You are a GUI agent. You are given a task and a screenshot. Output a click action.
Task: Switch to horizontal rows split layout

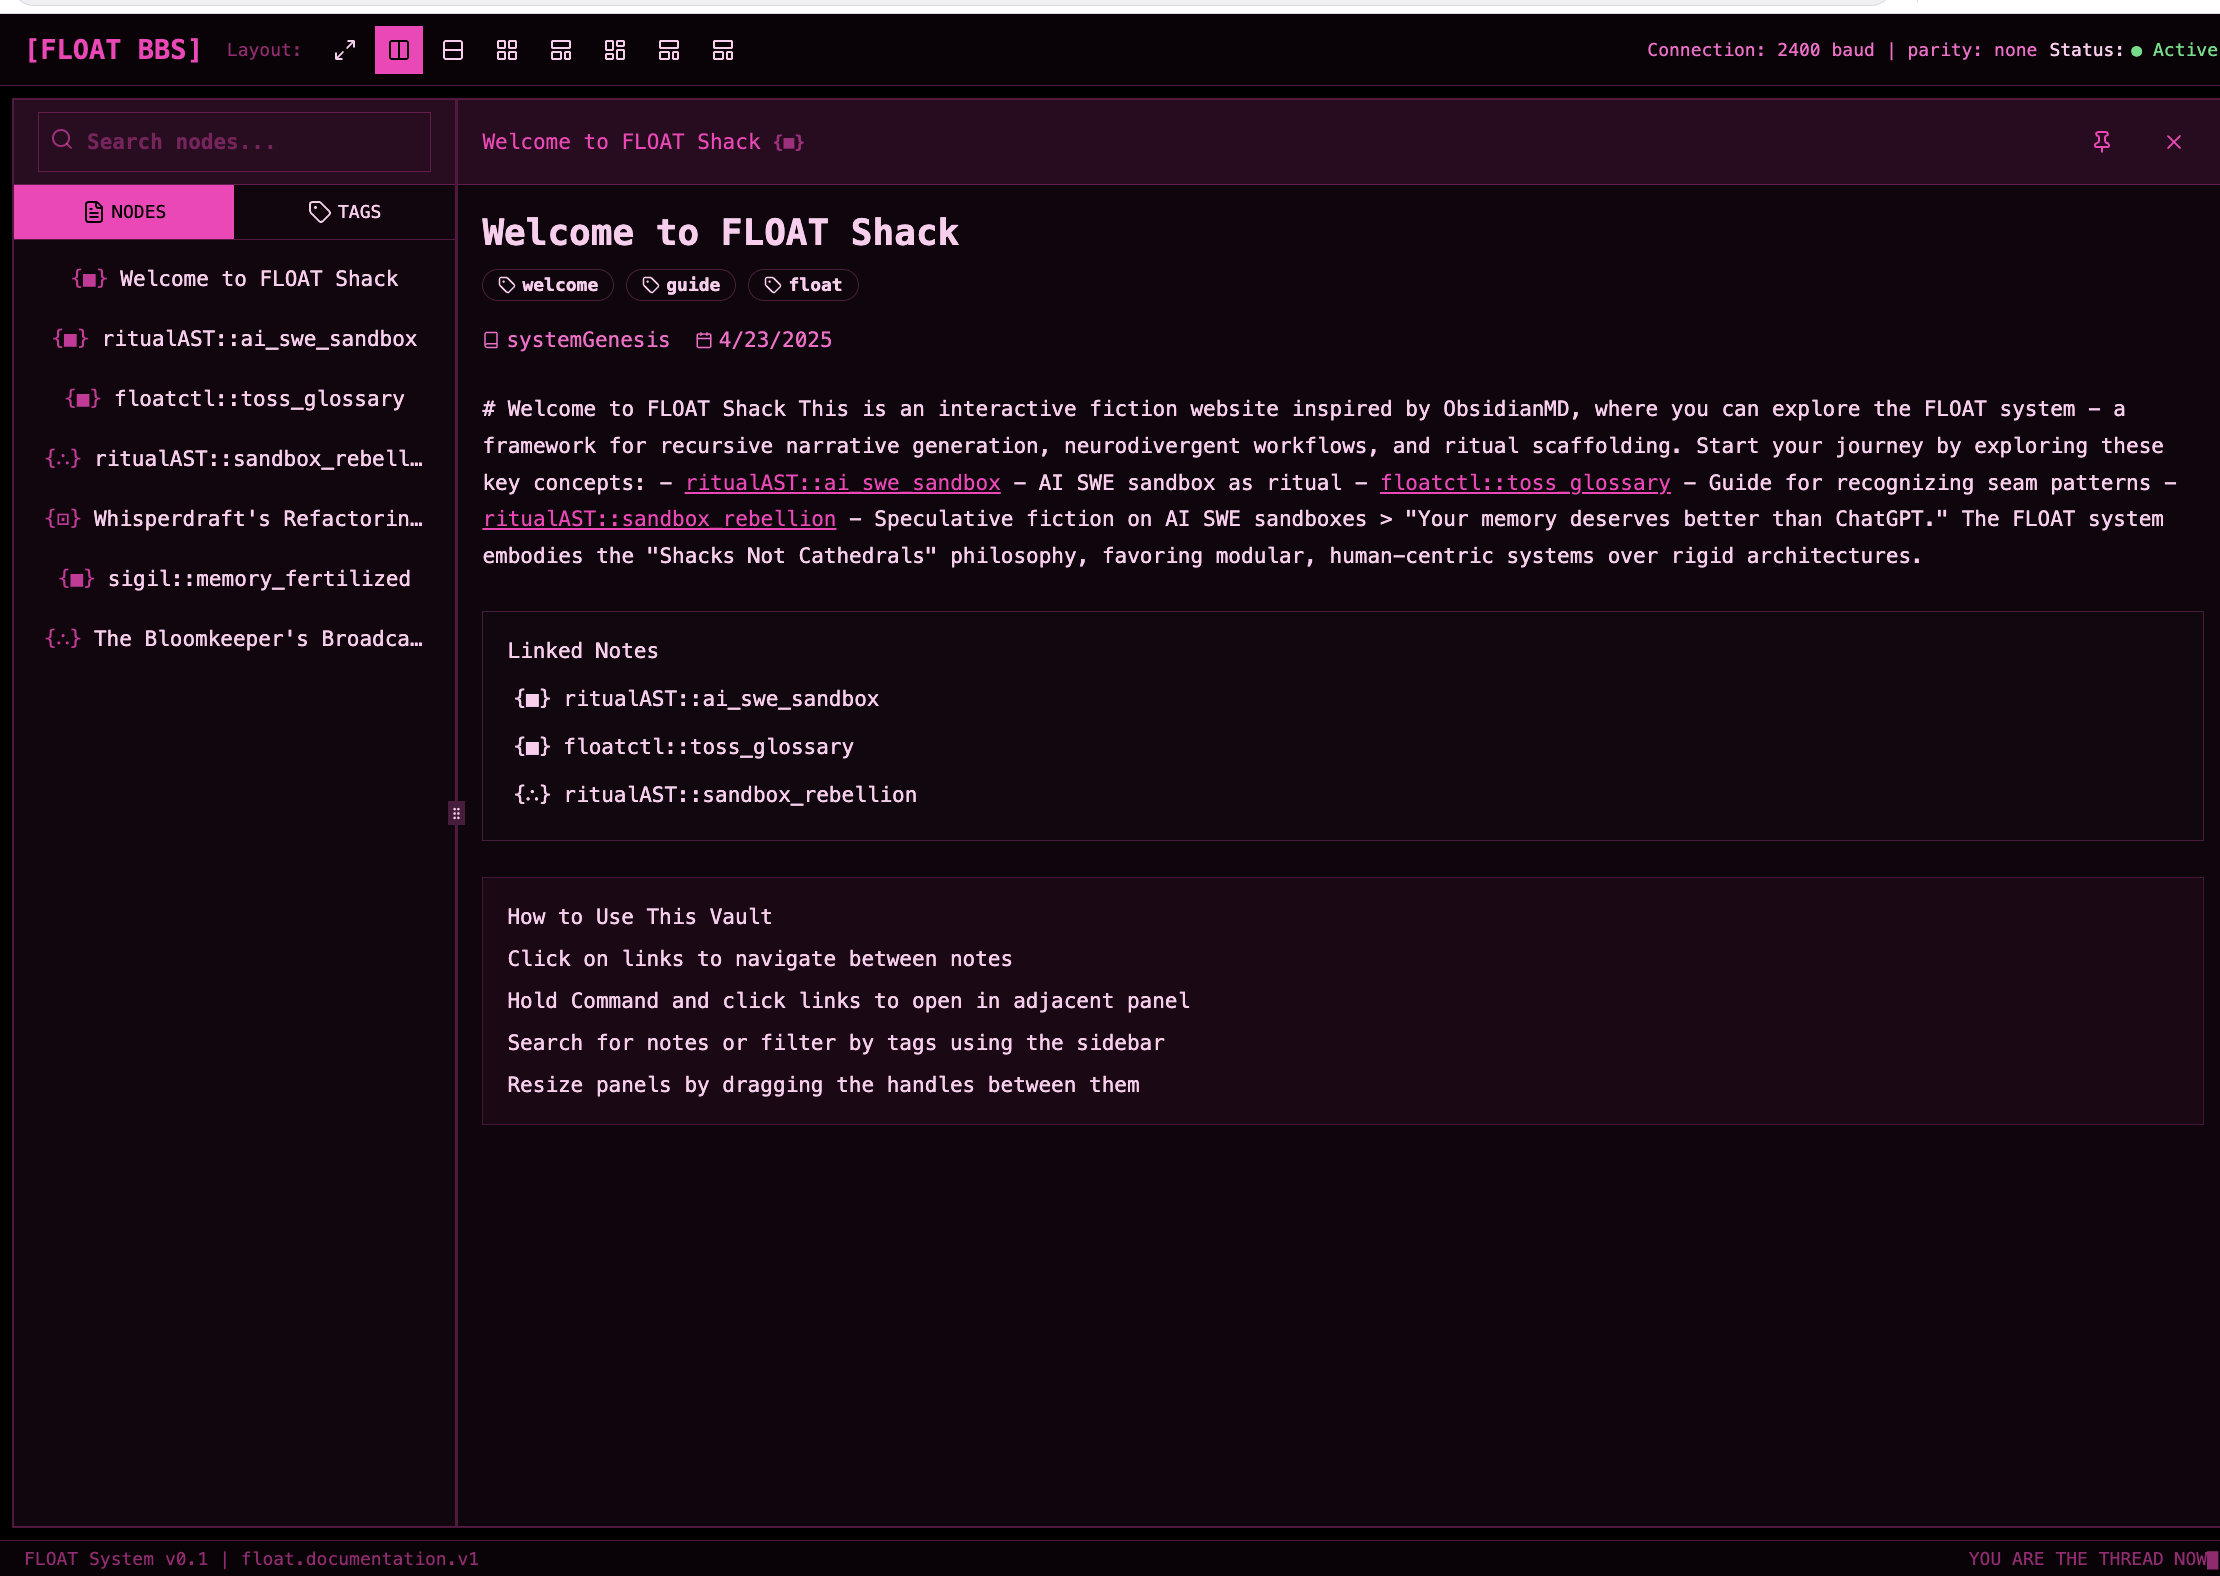tap(453, 50)
